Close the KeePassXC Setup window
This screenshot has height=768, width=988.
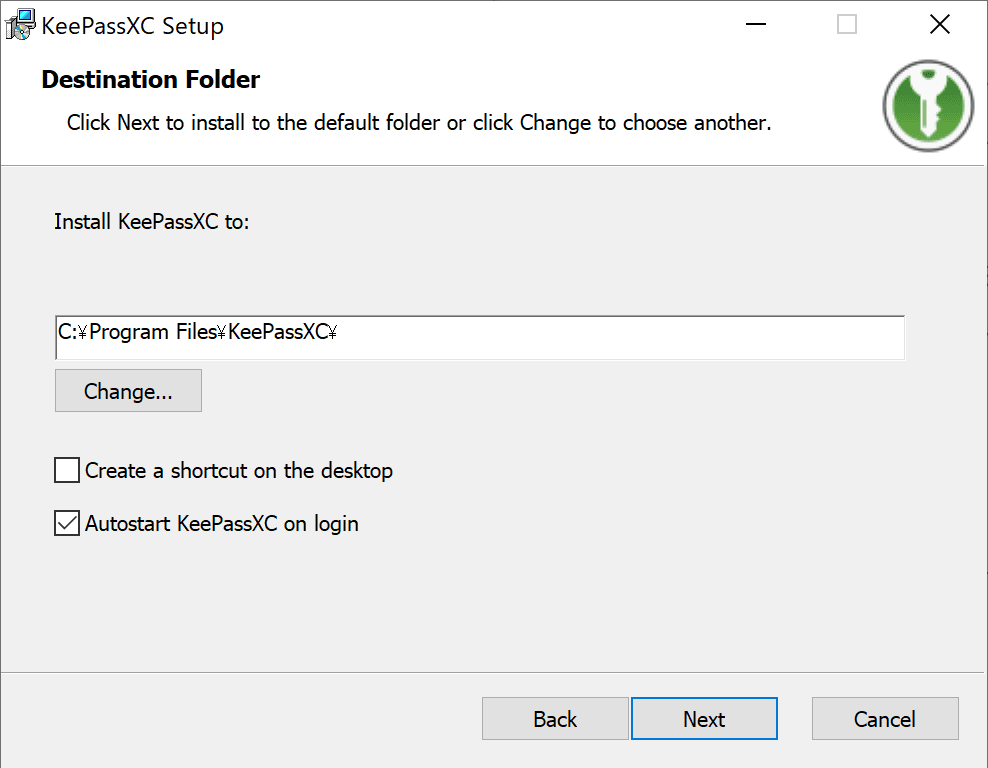click(x=939, y=25)
